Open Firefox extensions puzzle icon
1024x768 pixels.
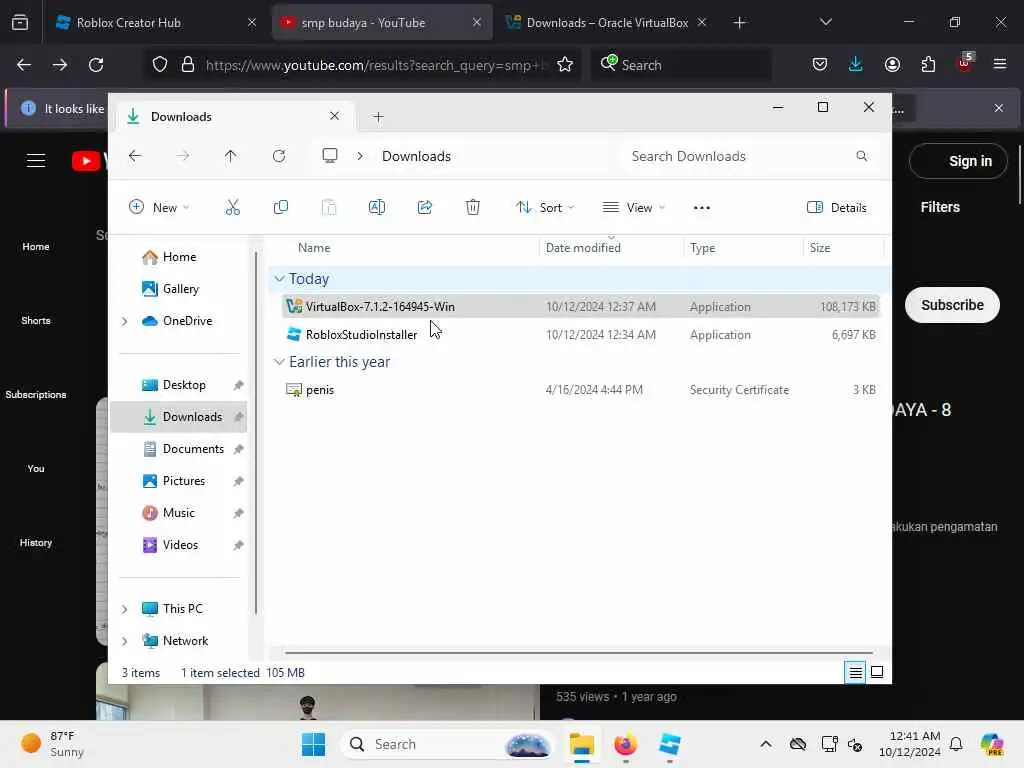(x=928, y=65)
